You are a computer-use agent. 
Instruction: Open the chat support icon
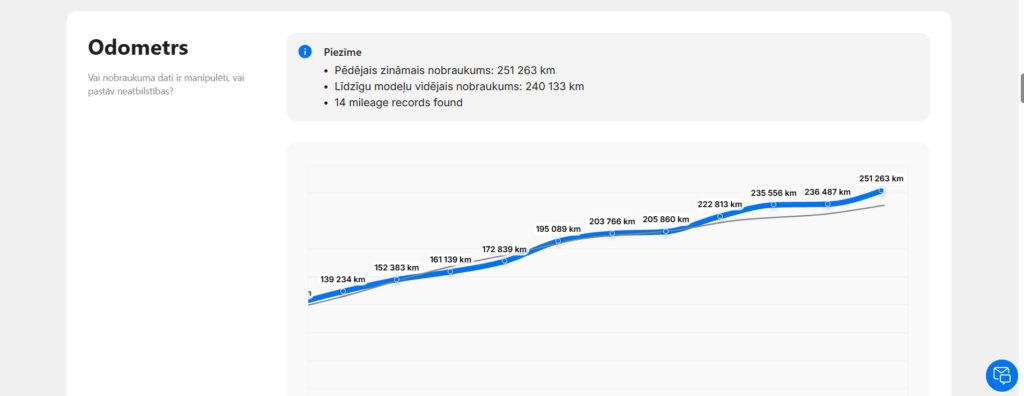tap(1001, 375)
